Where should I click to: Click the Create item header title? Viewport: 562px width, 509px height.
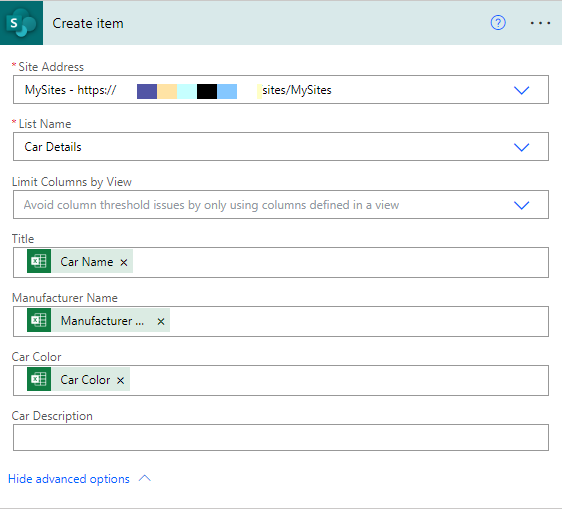(x=88, y=23)
